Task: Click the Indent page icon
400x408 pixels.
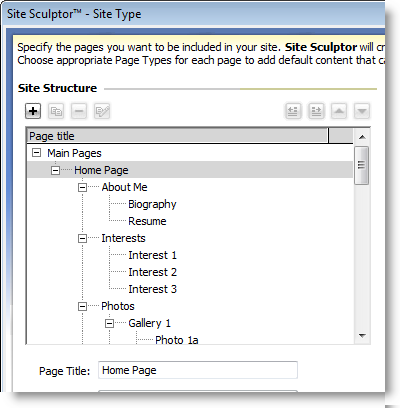Action: click(316, 111)
